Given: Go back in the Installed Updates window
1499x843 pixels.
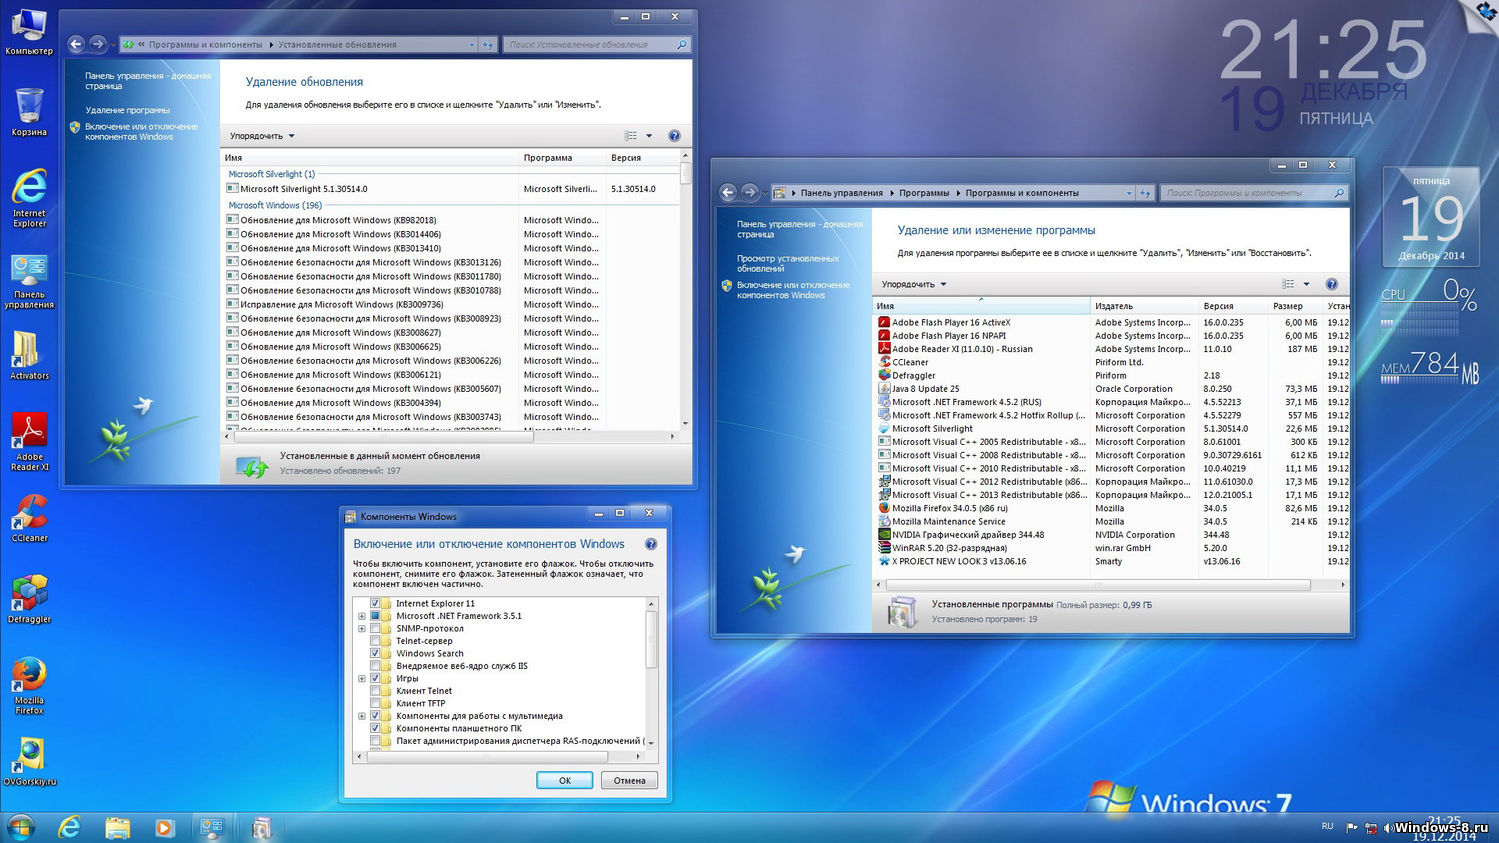Looking at the screenshot, I should (x=76, y=44).
